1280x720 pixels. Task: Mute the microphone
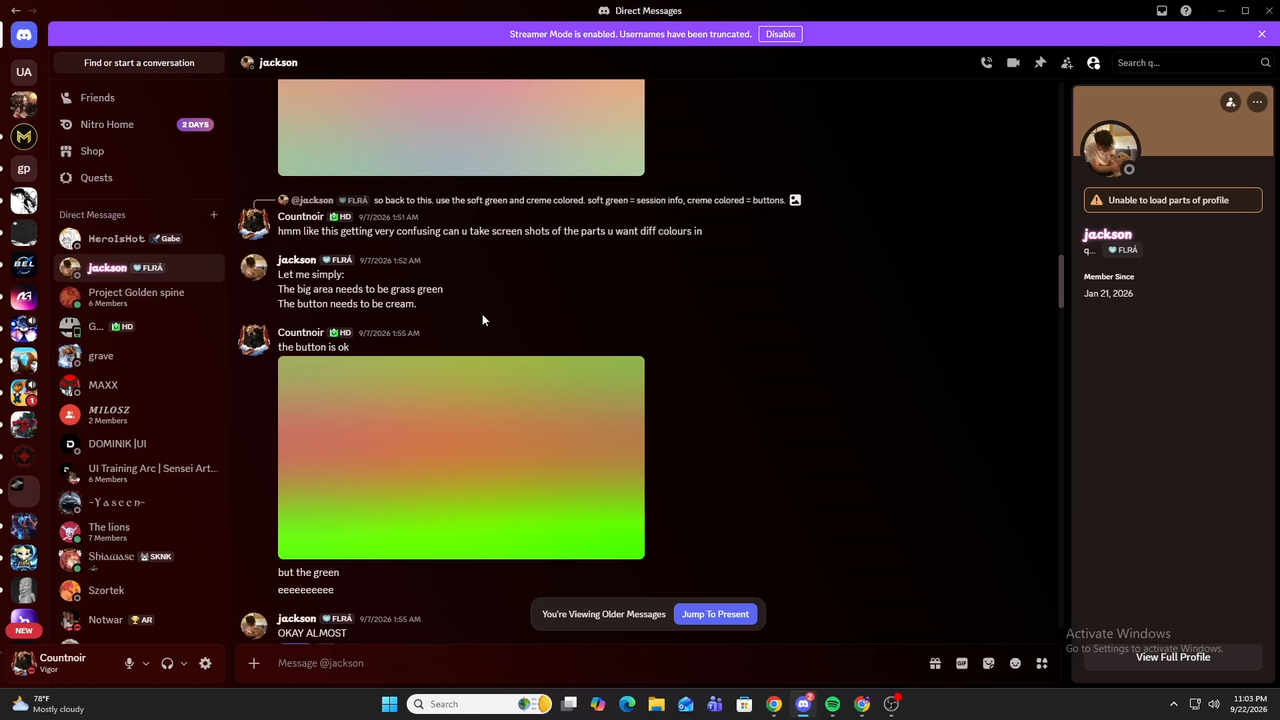(x=129, y=663)
